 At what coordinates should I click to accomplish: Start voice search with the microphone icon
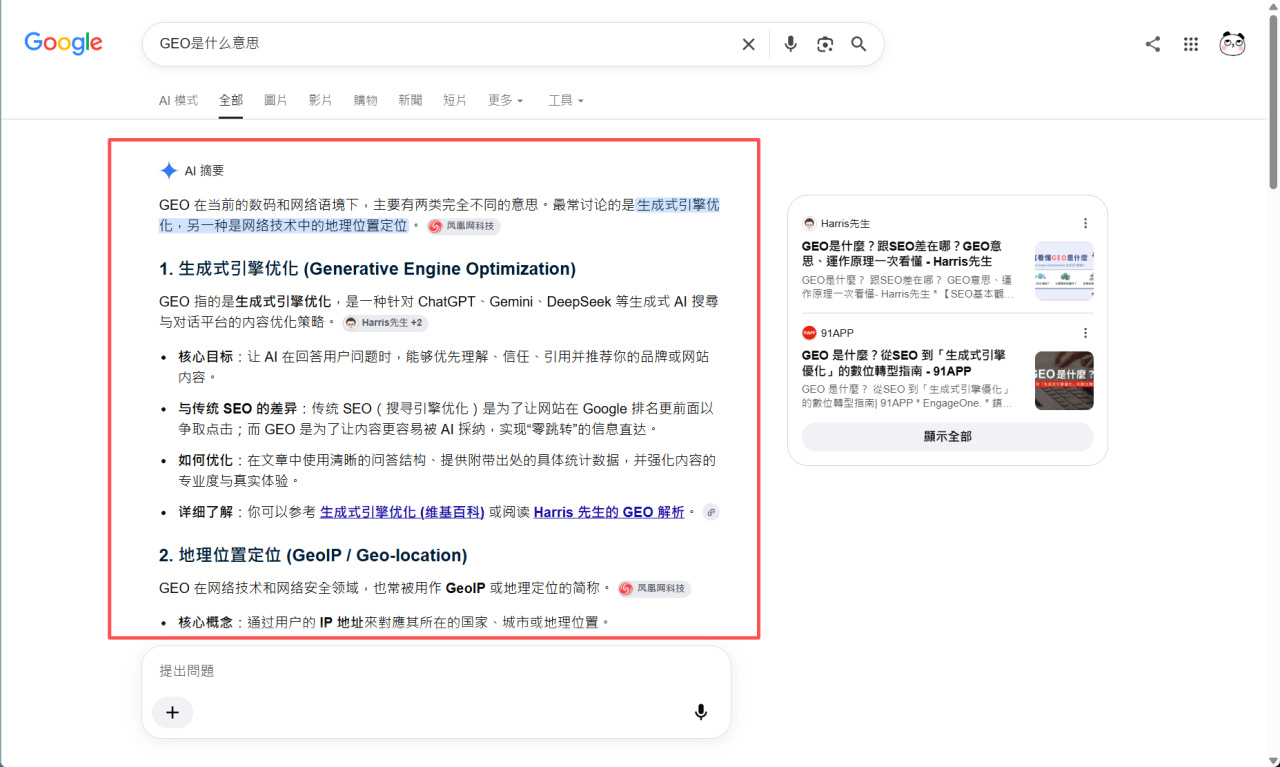tap(791, 44)
